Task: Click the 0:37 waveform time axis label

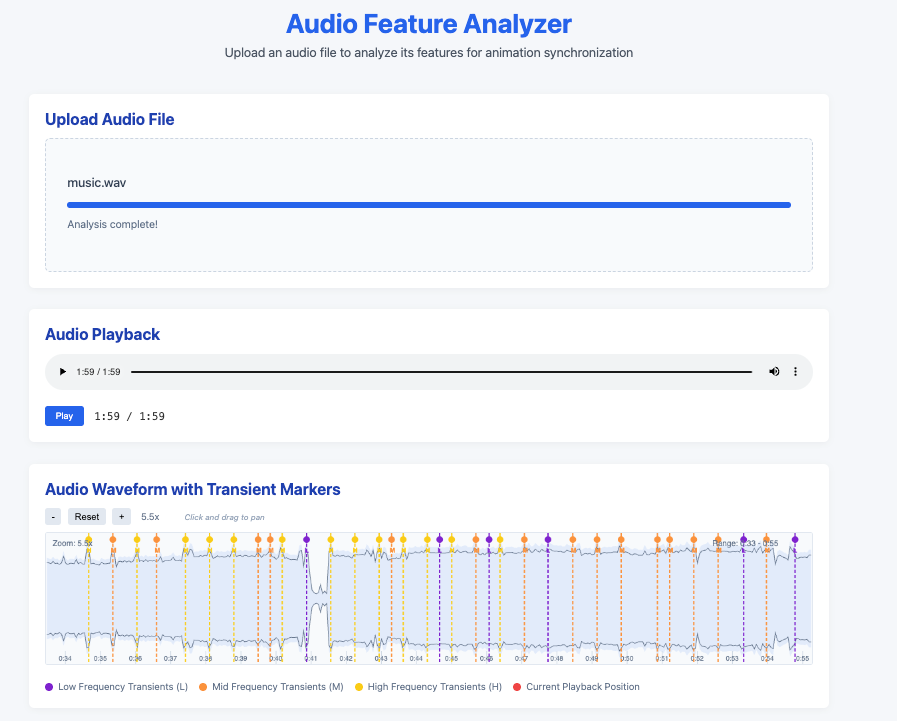Action: tap(170, 659)
